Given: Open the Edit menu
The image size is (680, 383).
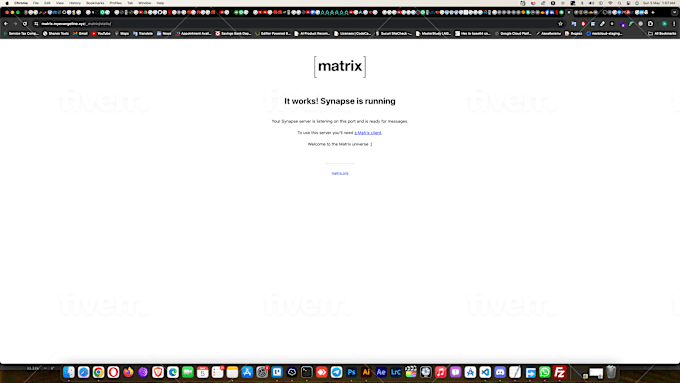Looking at the screenshot, I should tap(47, 3).
